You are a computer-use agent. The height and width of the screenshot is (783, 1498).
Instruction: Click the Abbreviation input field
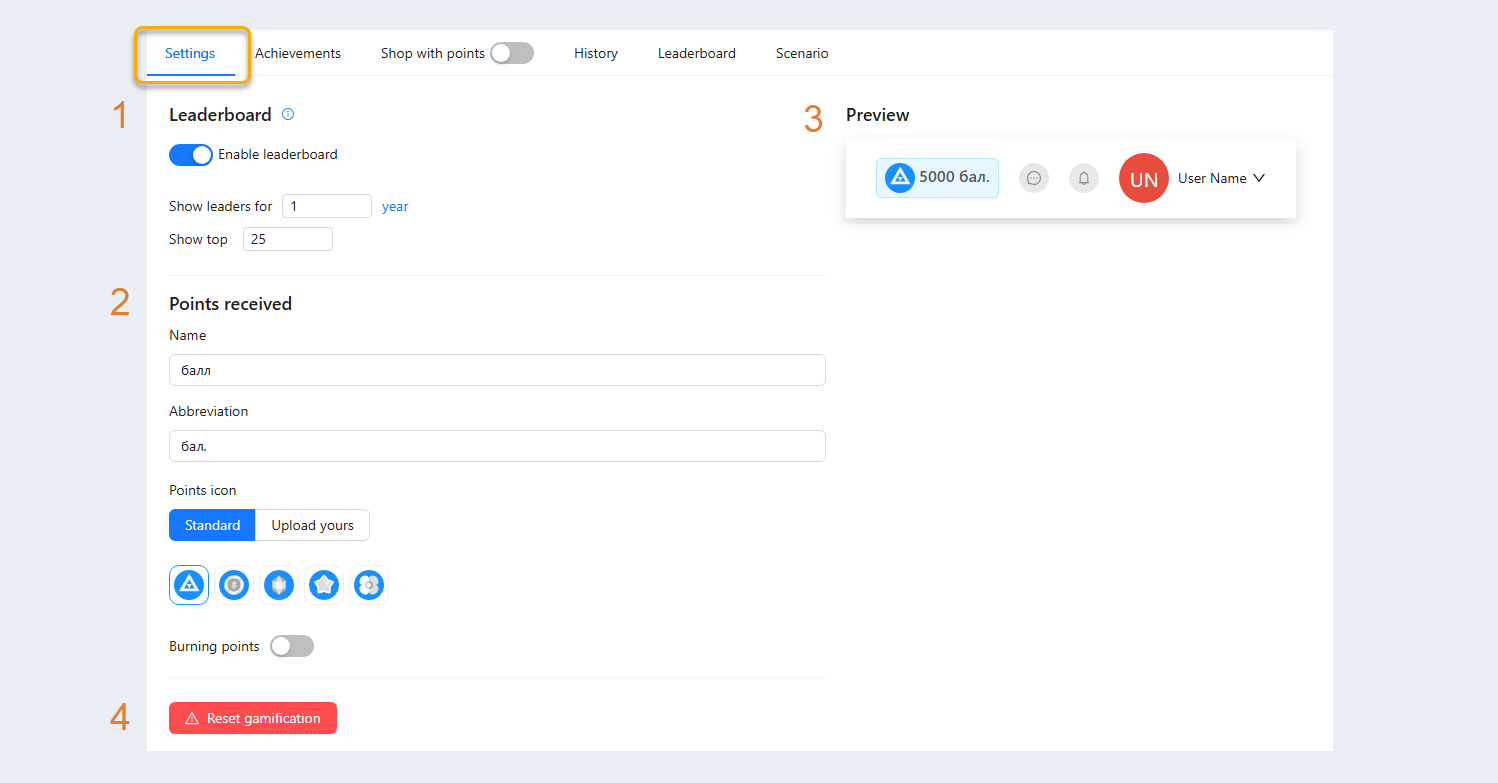(x=497, y=446)
